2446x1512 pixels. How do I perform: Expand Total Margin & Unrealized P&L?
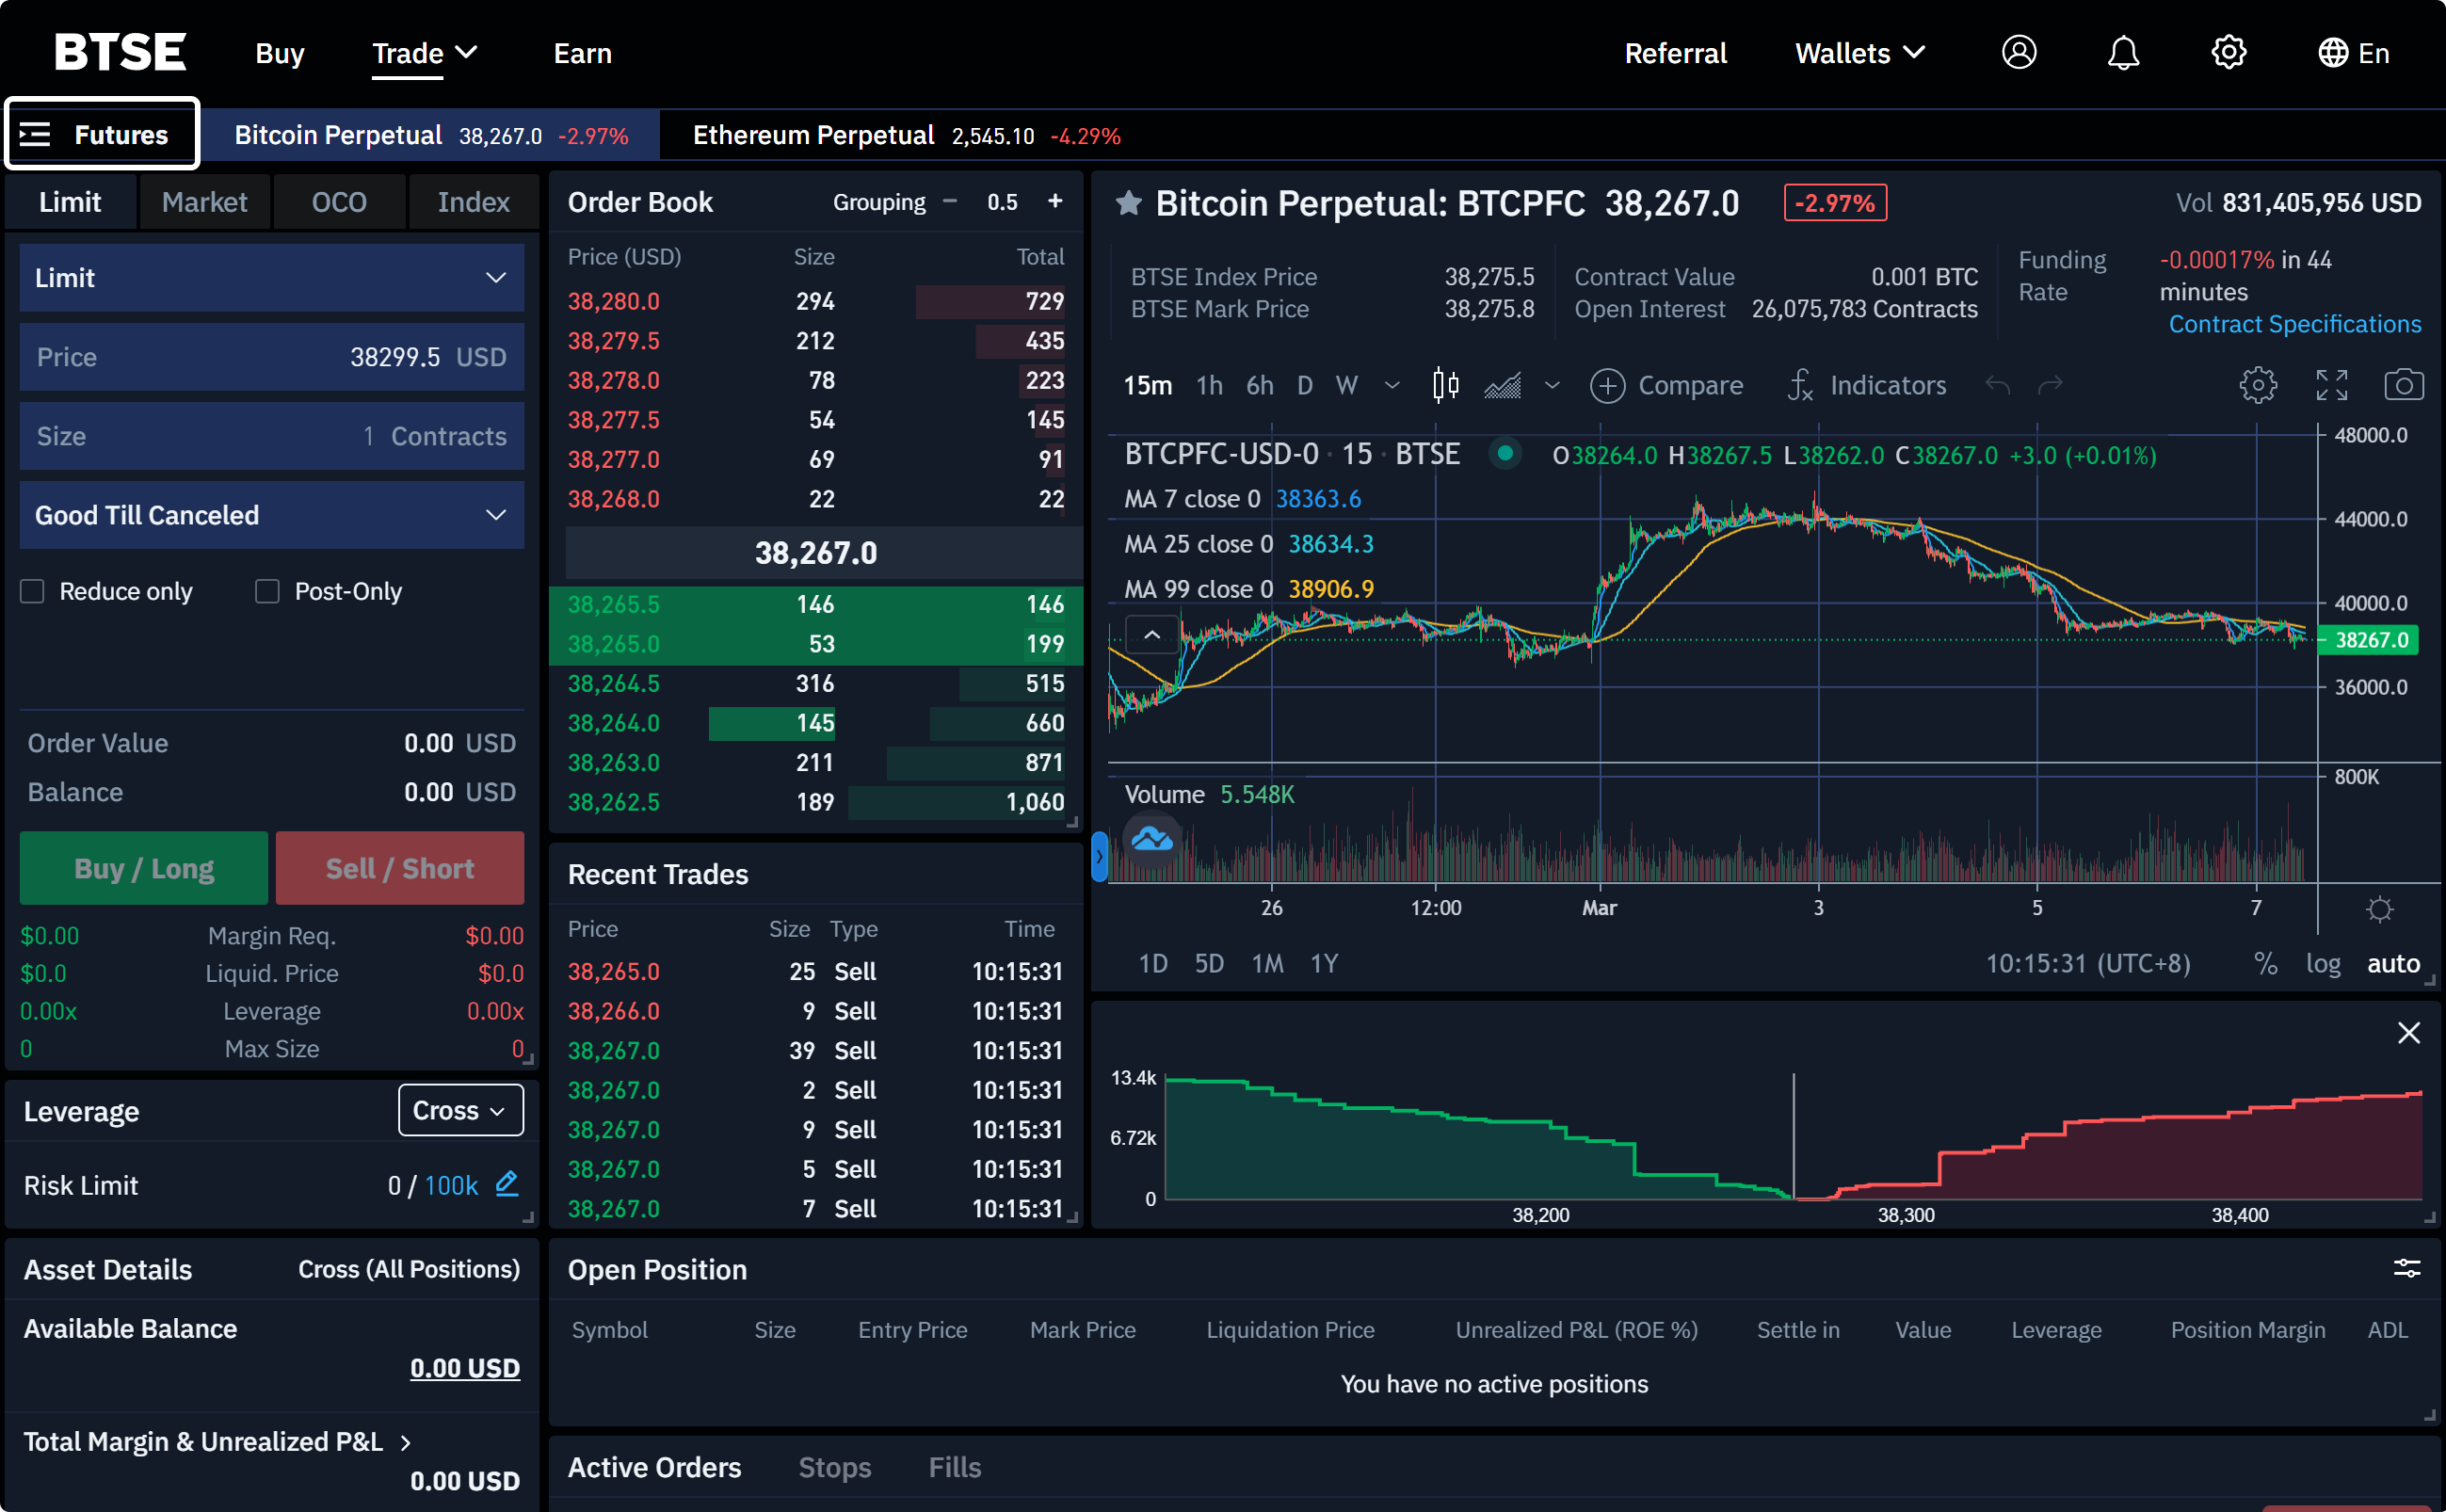217,1441
